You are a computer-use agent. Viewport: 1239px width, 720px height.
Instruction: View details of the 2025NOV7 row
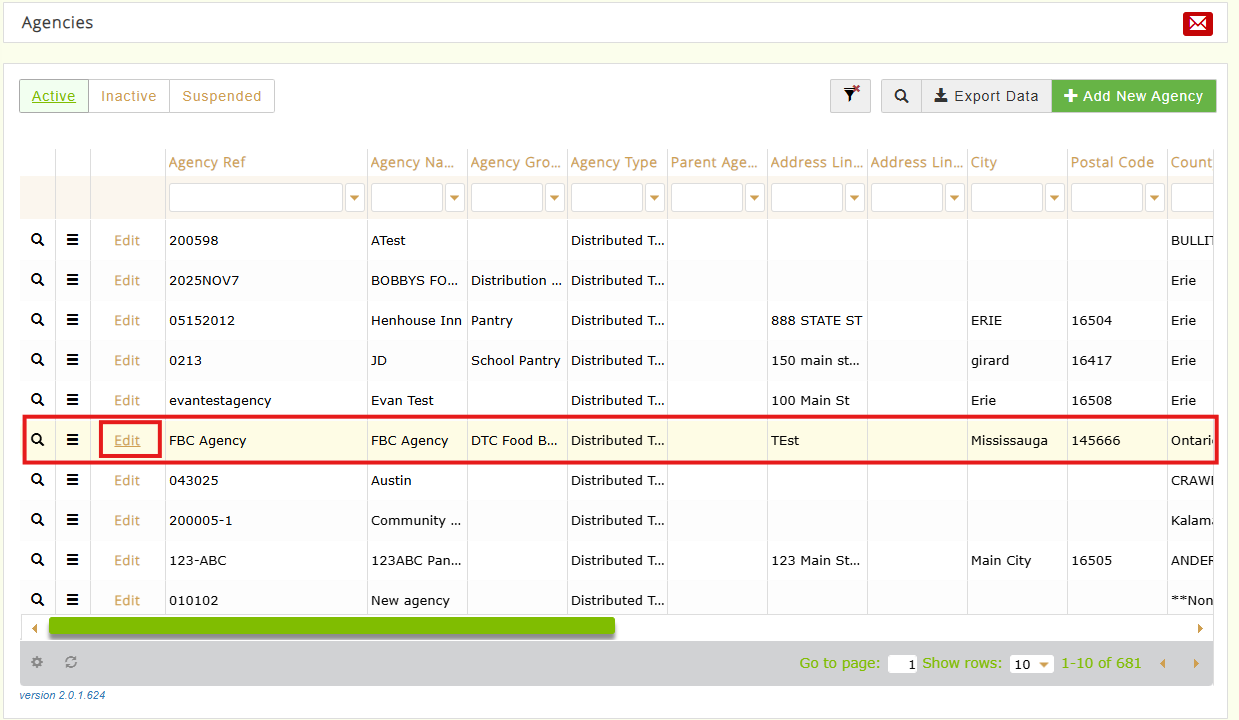click(37, 280)
